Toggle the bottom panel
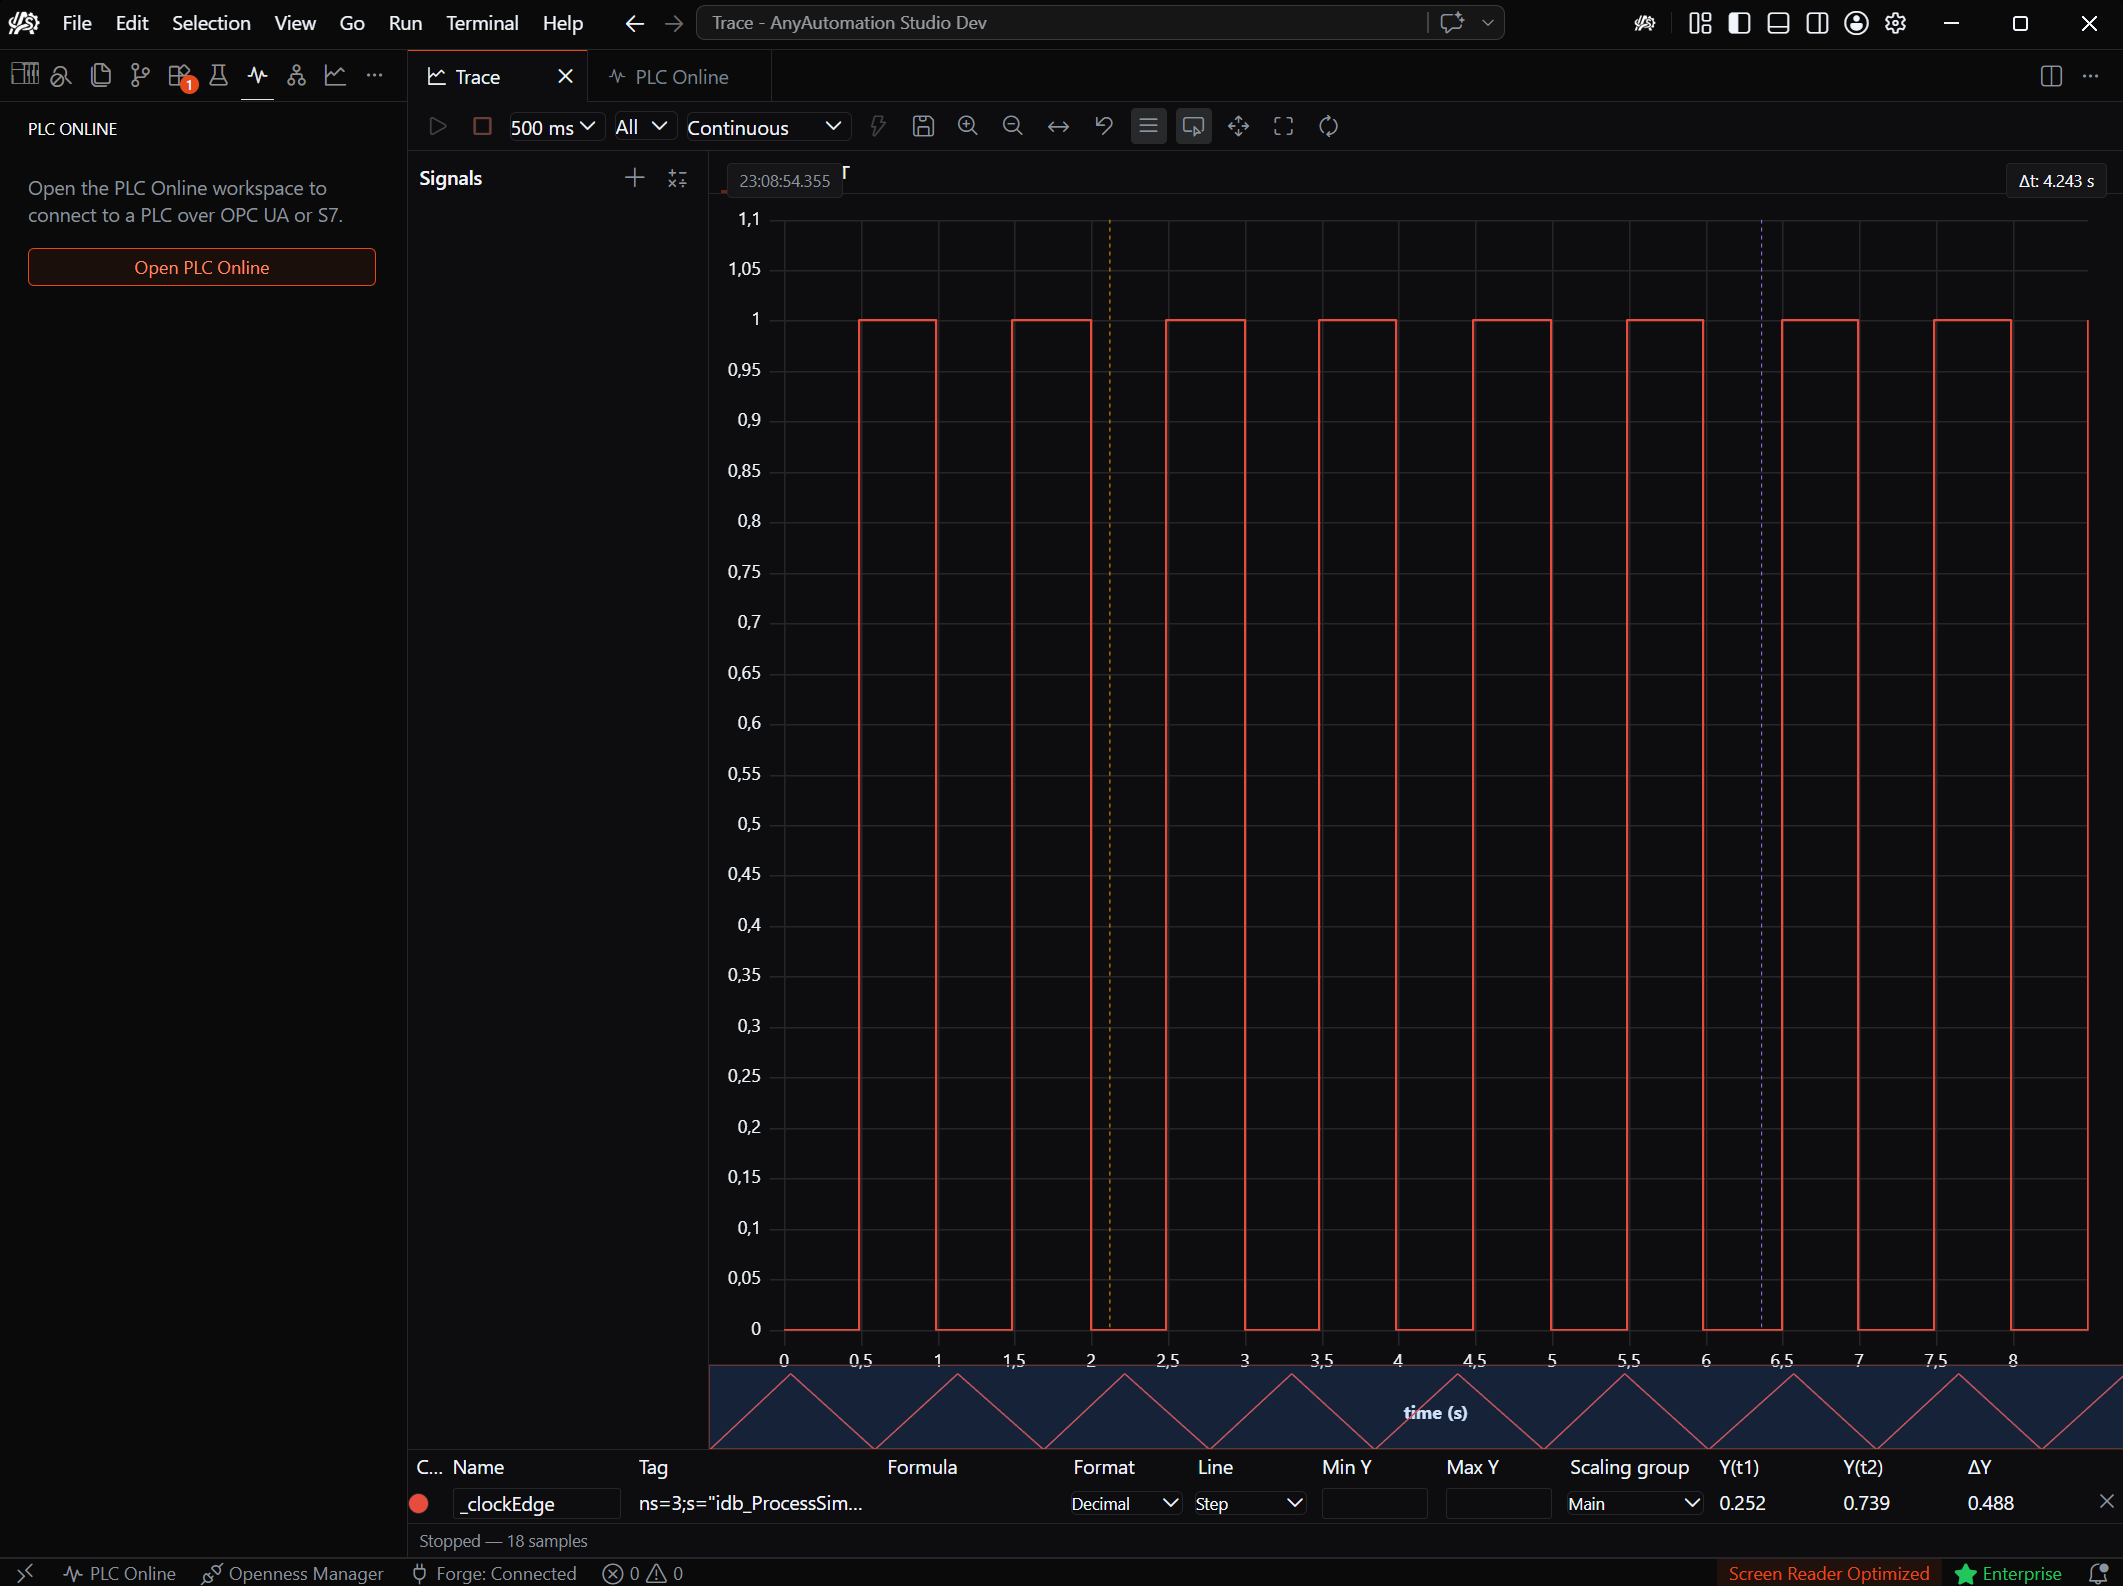 1778,23
